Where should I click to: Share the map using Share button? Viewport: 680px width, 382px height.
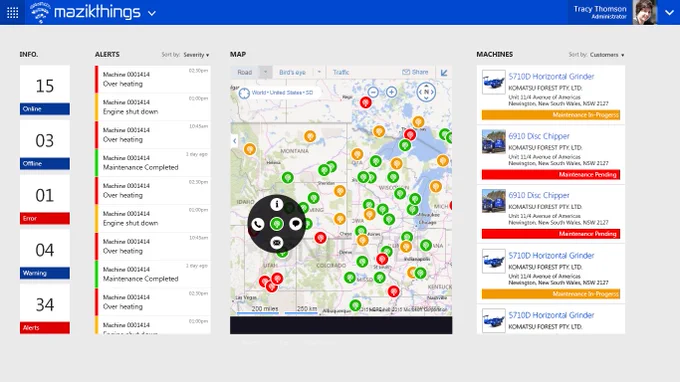pos(415,72)
